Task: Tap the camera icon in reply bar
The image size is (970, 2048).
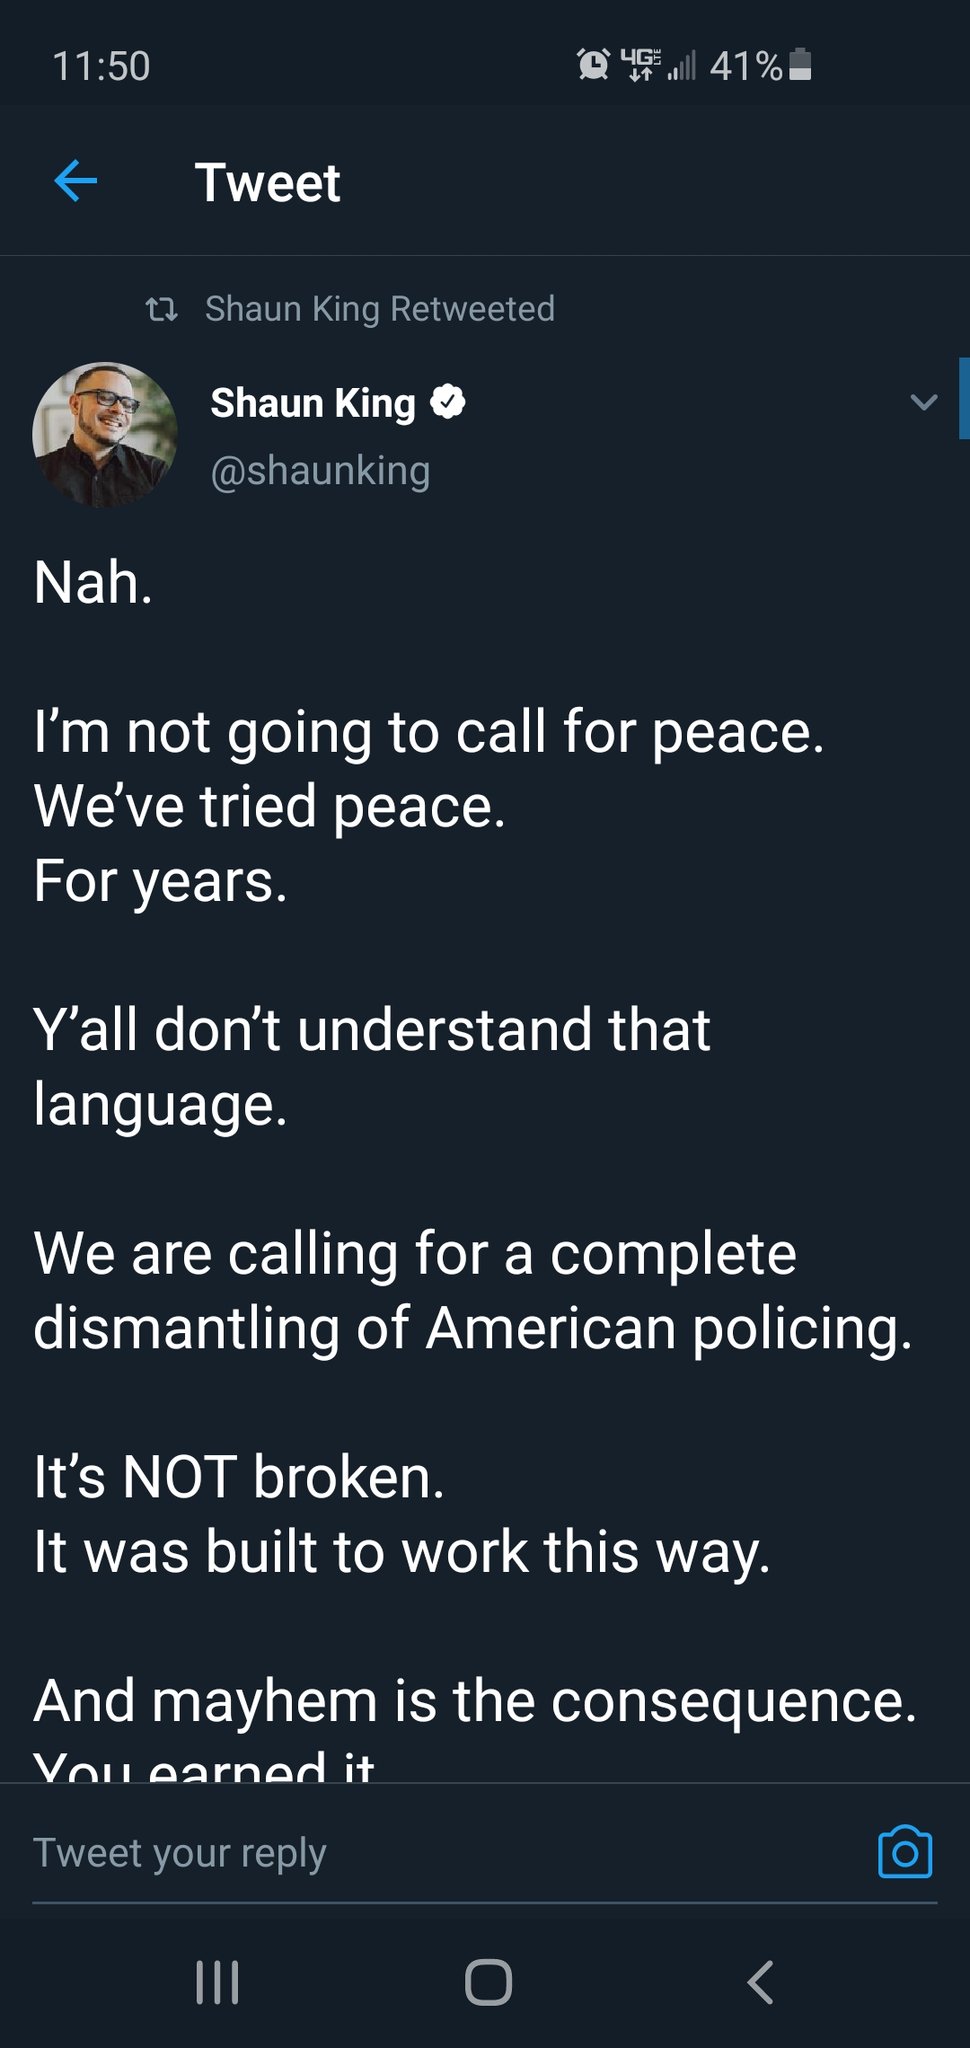Action: (x=904, y=1852)
